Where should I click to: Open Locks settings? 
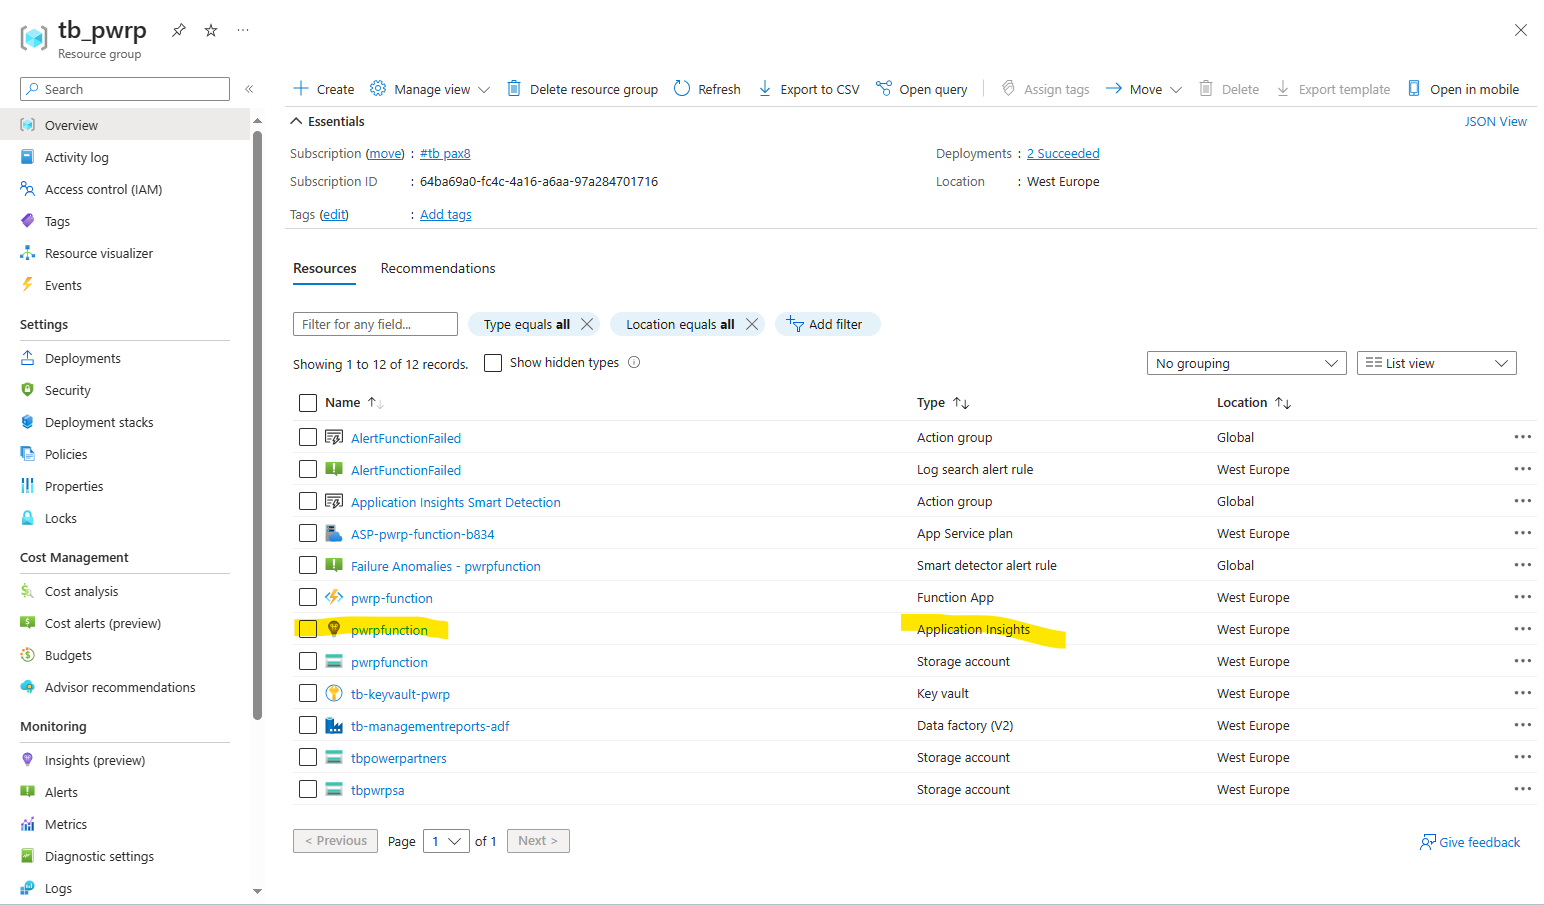61,518
